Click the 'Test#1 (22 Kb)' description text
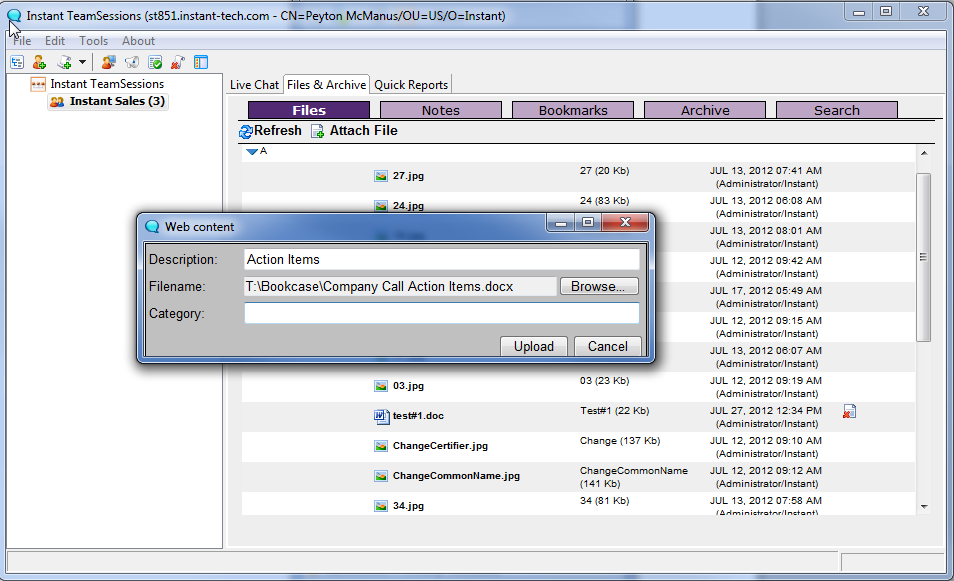This screenshot has height=581, width=954. 615,411
